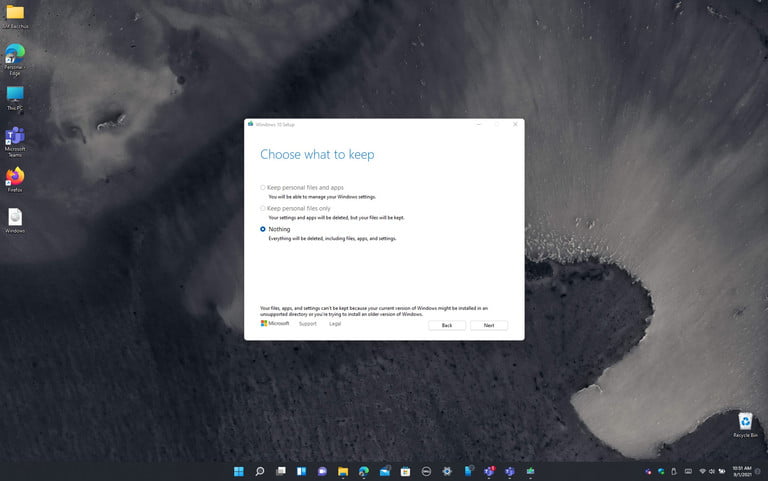Select the Windows file on desktop
768x481 pixels.
(x=15, y=221)
